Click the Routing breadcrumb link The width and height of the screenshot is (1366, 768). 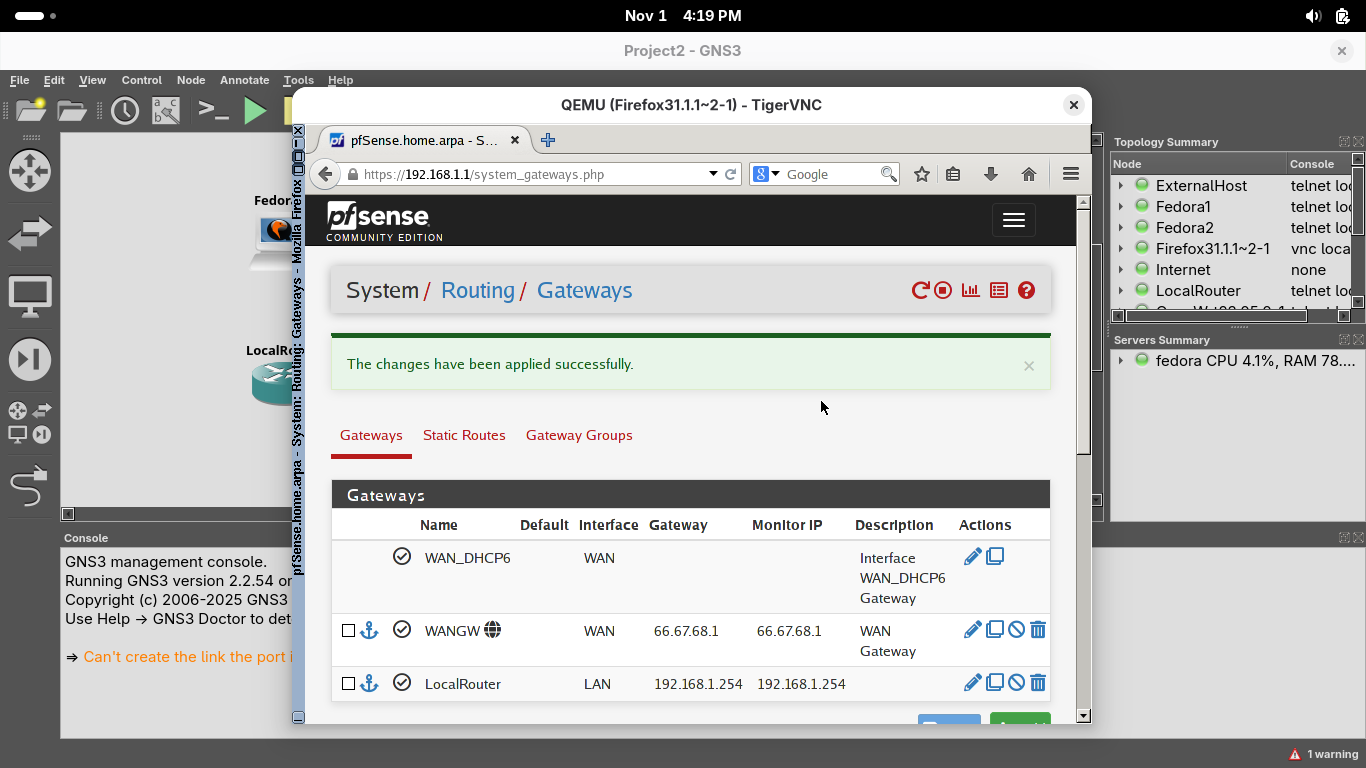[x=477, y=290]
